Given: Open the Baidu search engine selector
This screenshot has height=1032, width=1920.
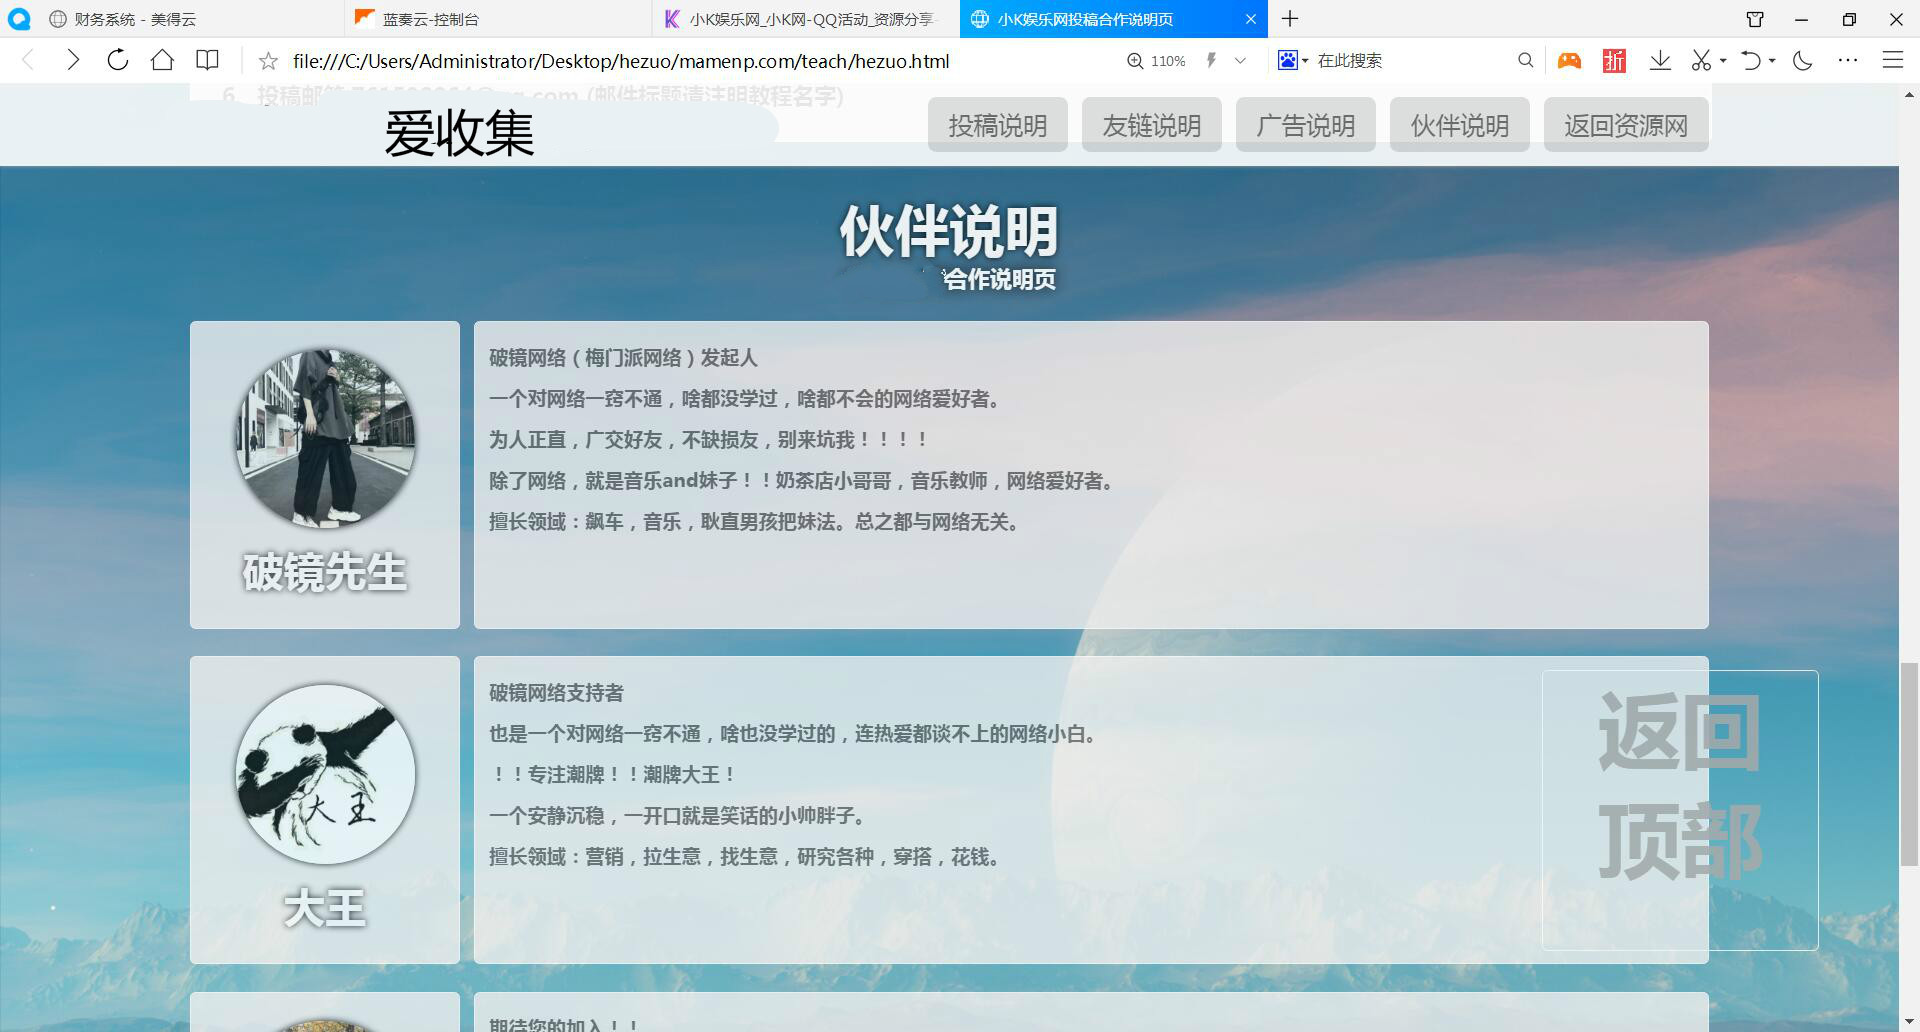Looking at the screenshot, I should click(1292, 61).
